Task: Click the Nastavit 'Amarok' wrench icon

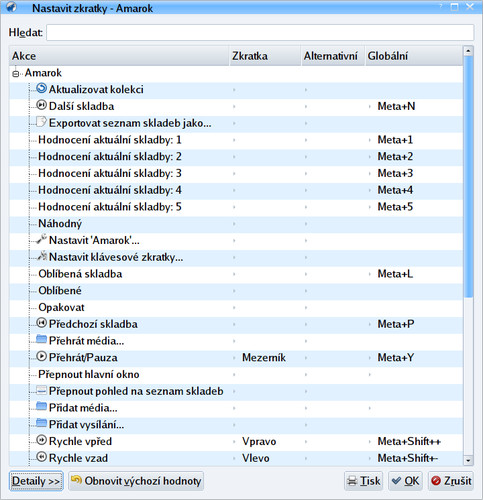Action: click(41, 239)
